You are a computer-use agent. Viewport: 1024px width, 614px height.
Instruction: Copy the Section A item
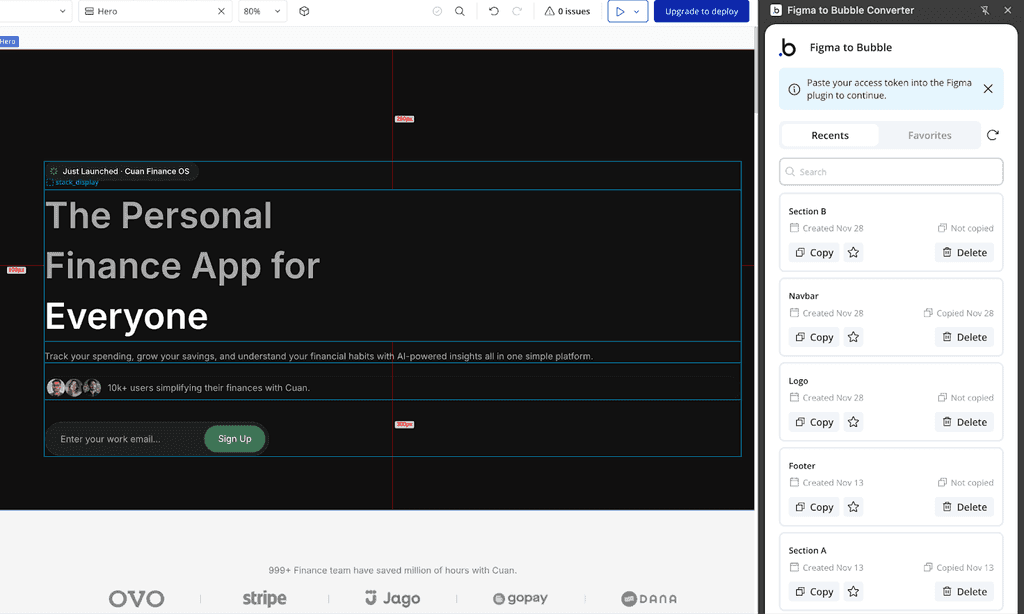814,591
